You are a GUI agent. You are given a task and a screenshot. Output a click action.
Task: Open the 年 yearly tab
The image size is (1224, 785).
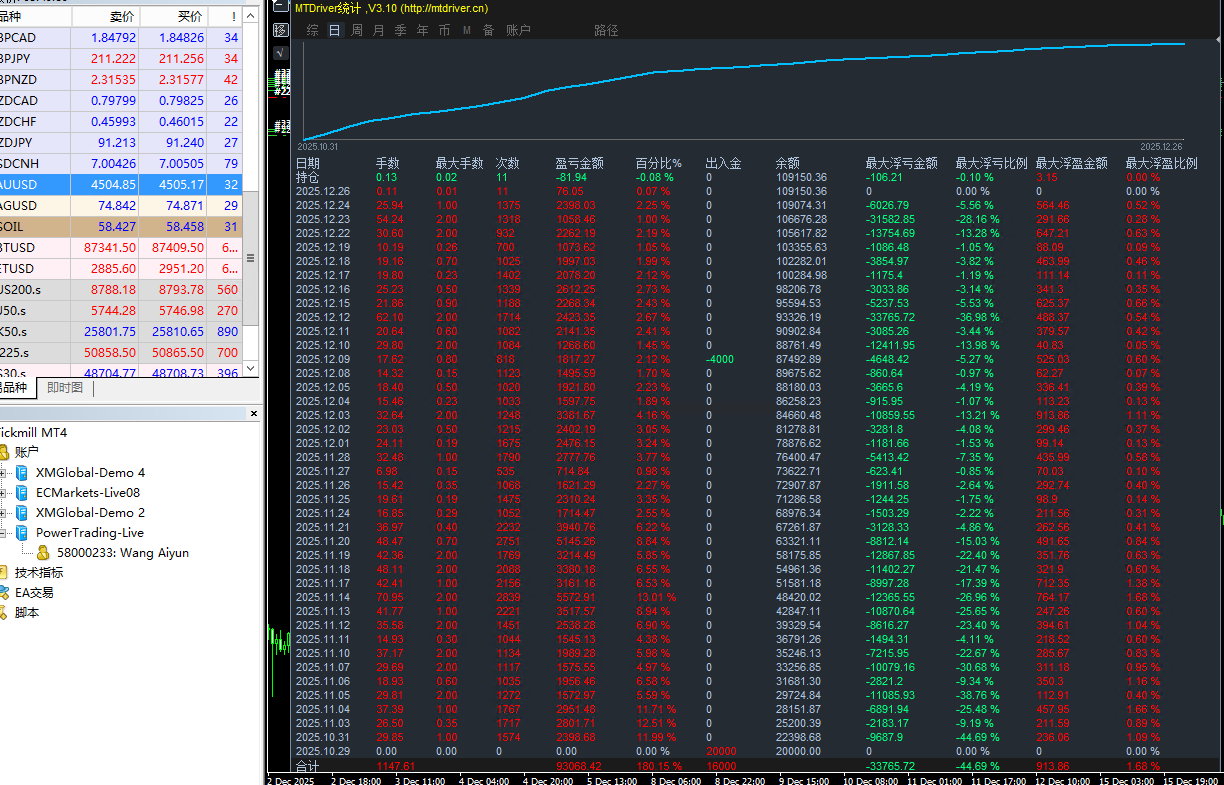(422, 31)
